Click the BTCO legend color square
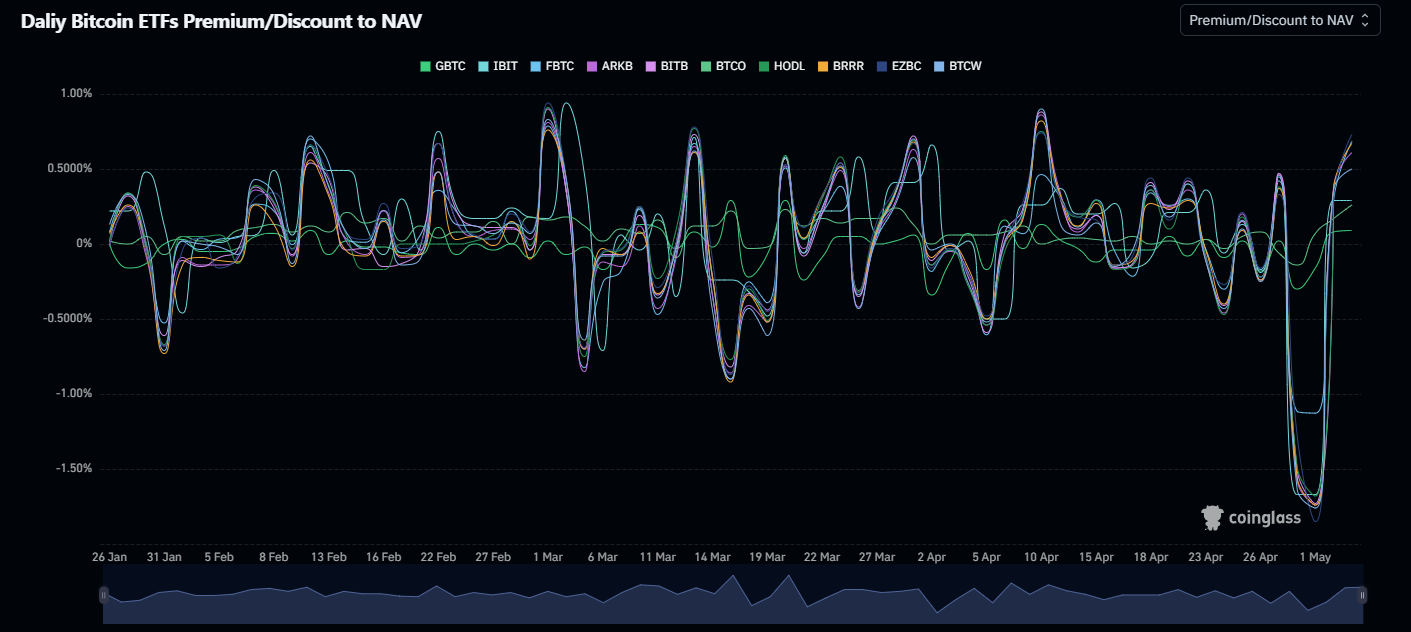 pos(705,65)
